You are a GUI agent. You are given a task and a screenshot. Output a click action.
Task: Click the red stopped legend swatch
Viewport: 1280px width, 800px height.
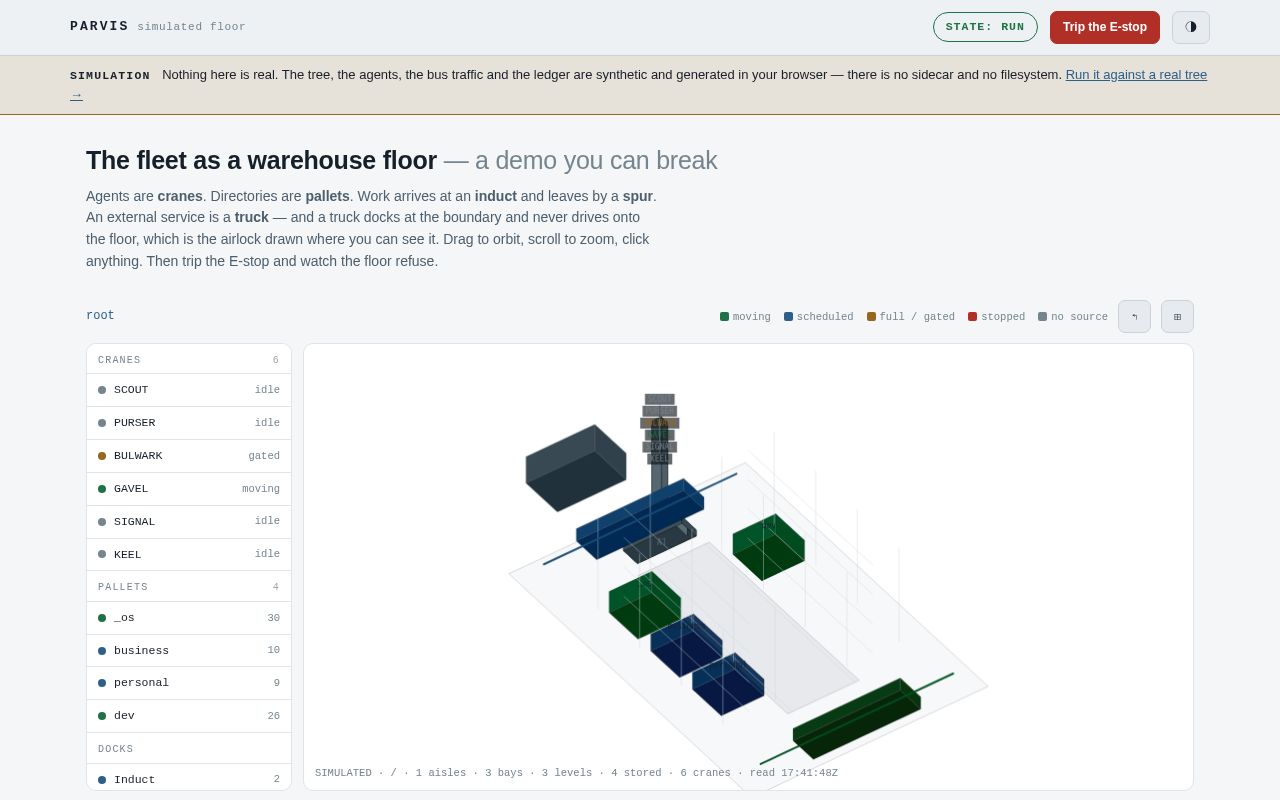point(972,317)
